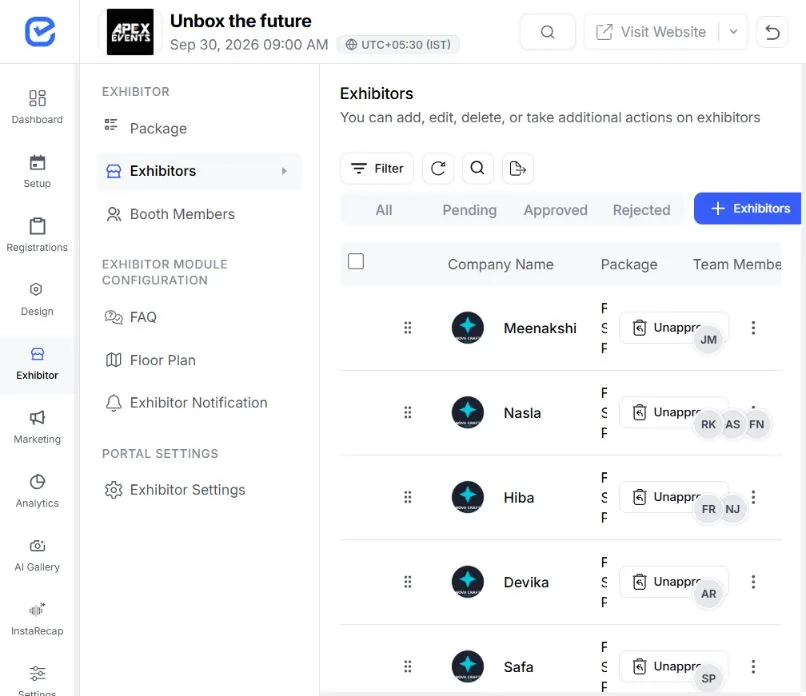Viewport: 806px width, 696px height.
Task: Click the back arrow icon in header
Action: [772, 32]
